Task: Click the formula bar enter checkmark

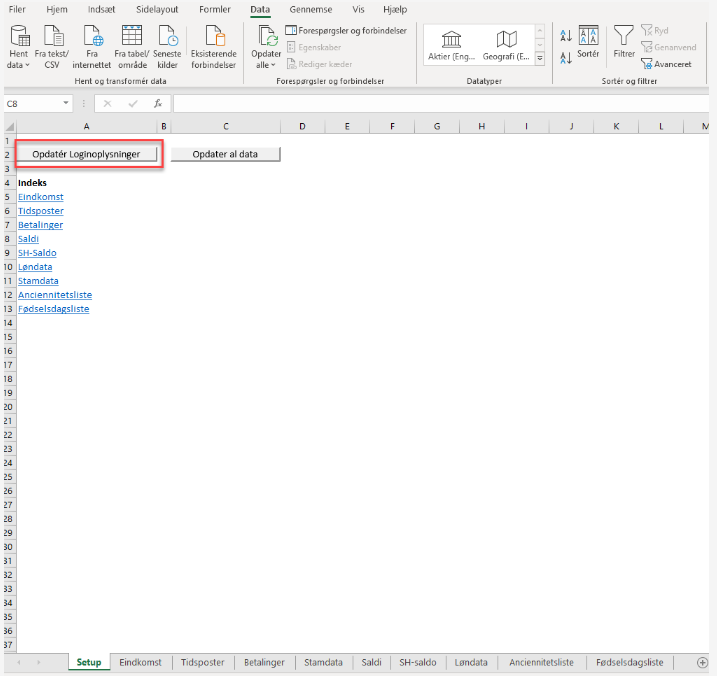Action: [x=133, y=103]
